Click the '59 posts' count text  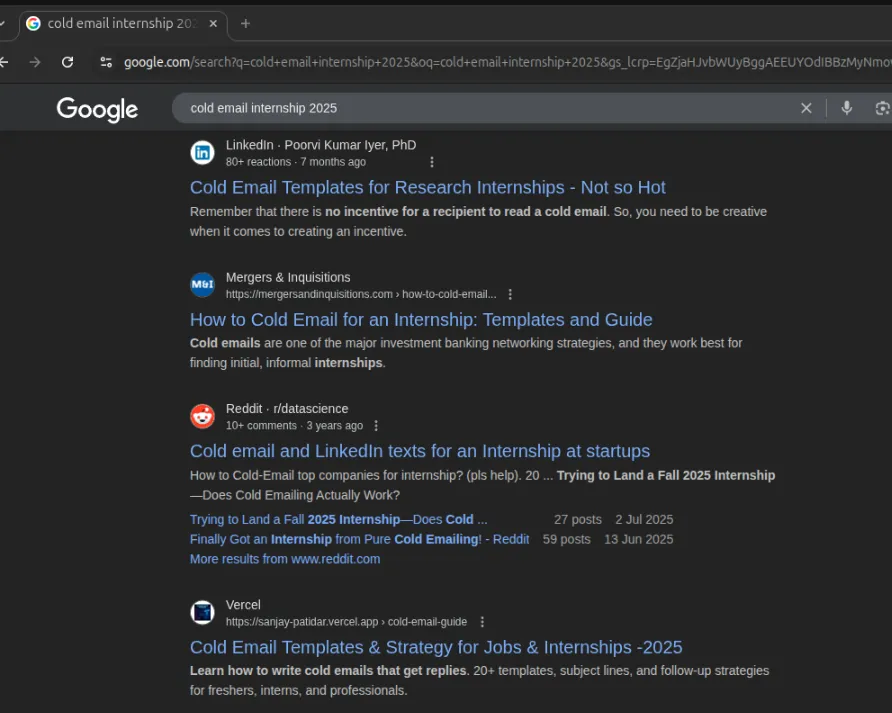(567, 539)
